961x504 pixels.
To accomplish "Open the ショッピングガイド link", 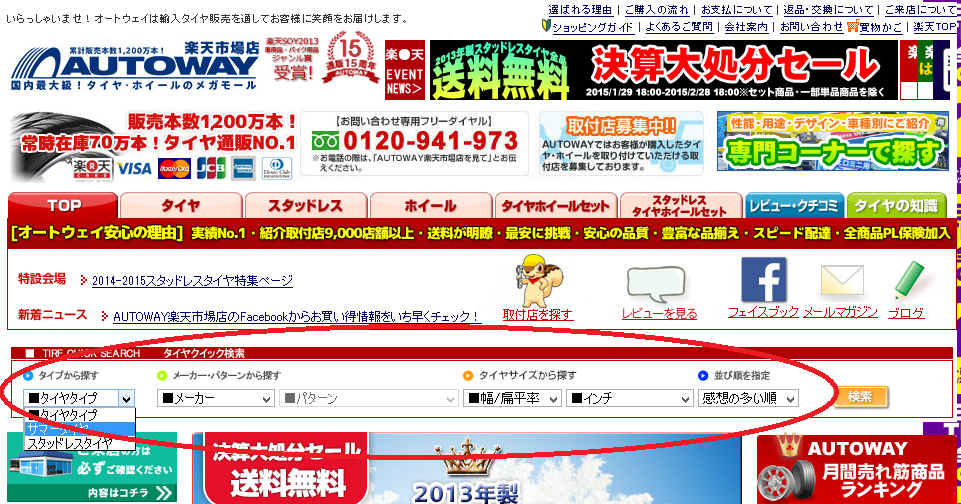I will 592,27.
